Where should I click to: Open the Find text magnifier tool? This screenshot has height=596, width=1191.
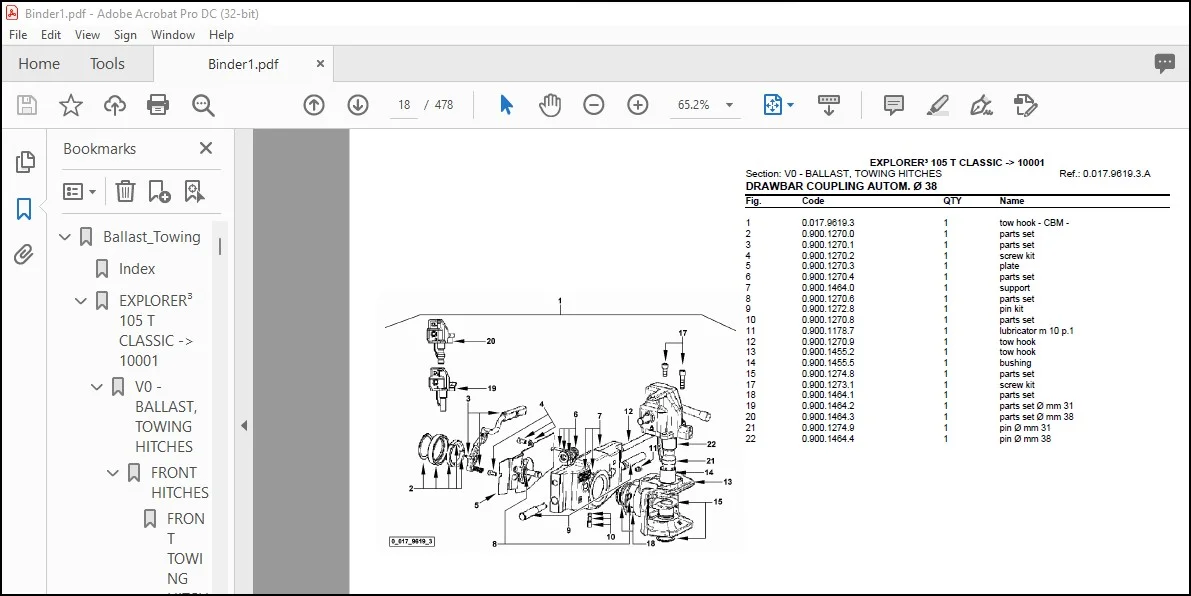pyautogui.click(x=203, y=105)
